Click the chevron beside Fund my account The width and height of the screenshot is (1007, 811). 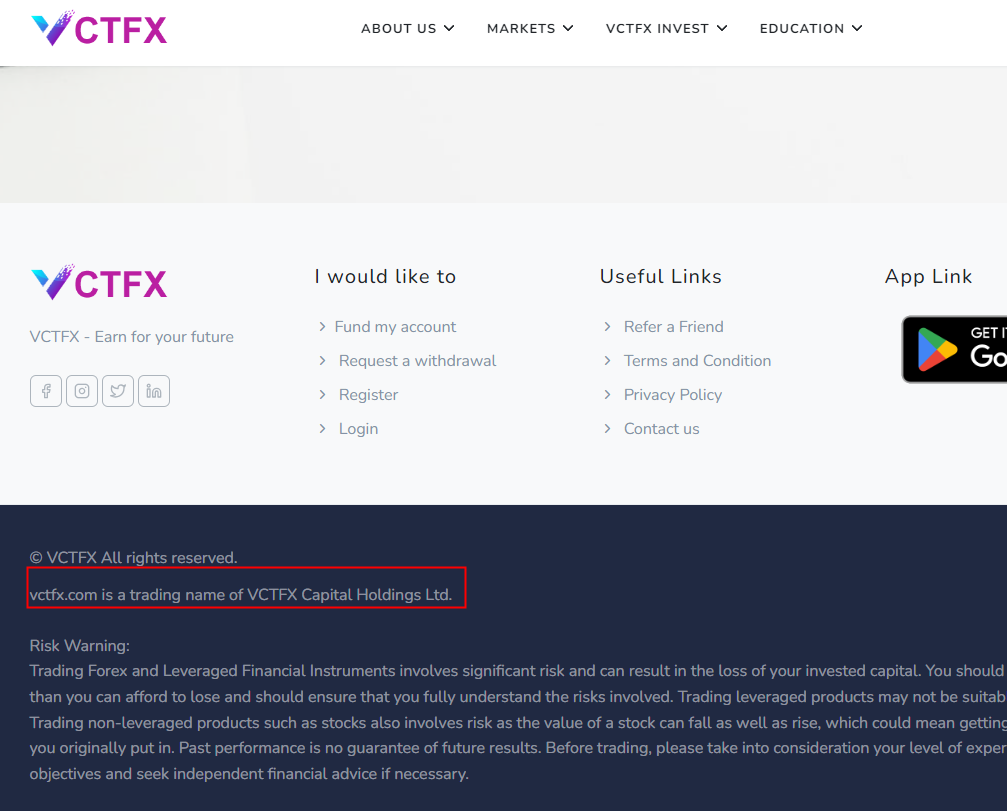[322, 327]
